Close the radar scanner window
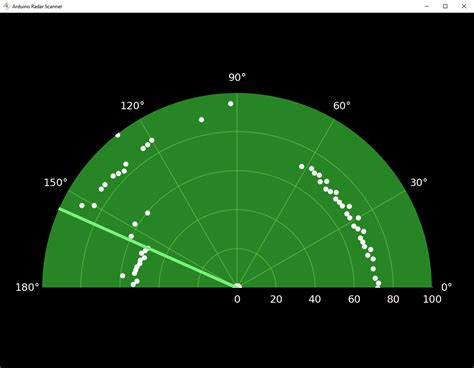The height and width of the screenshot is (368, 474). pos(464,6)
